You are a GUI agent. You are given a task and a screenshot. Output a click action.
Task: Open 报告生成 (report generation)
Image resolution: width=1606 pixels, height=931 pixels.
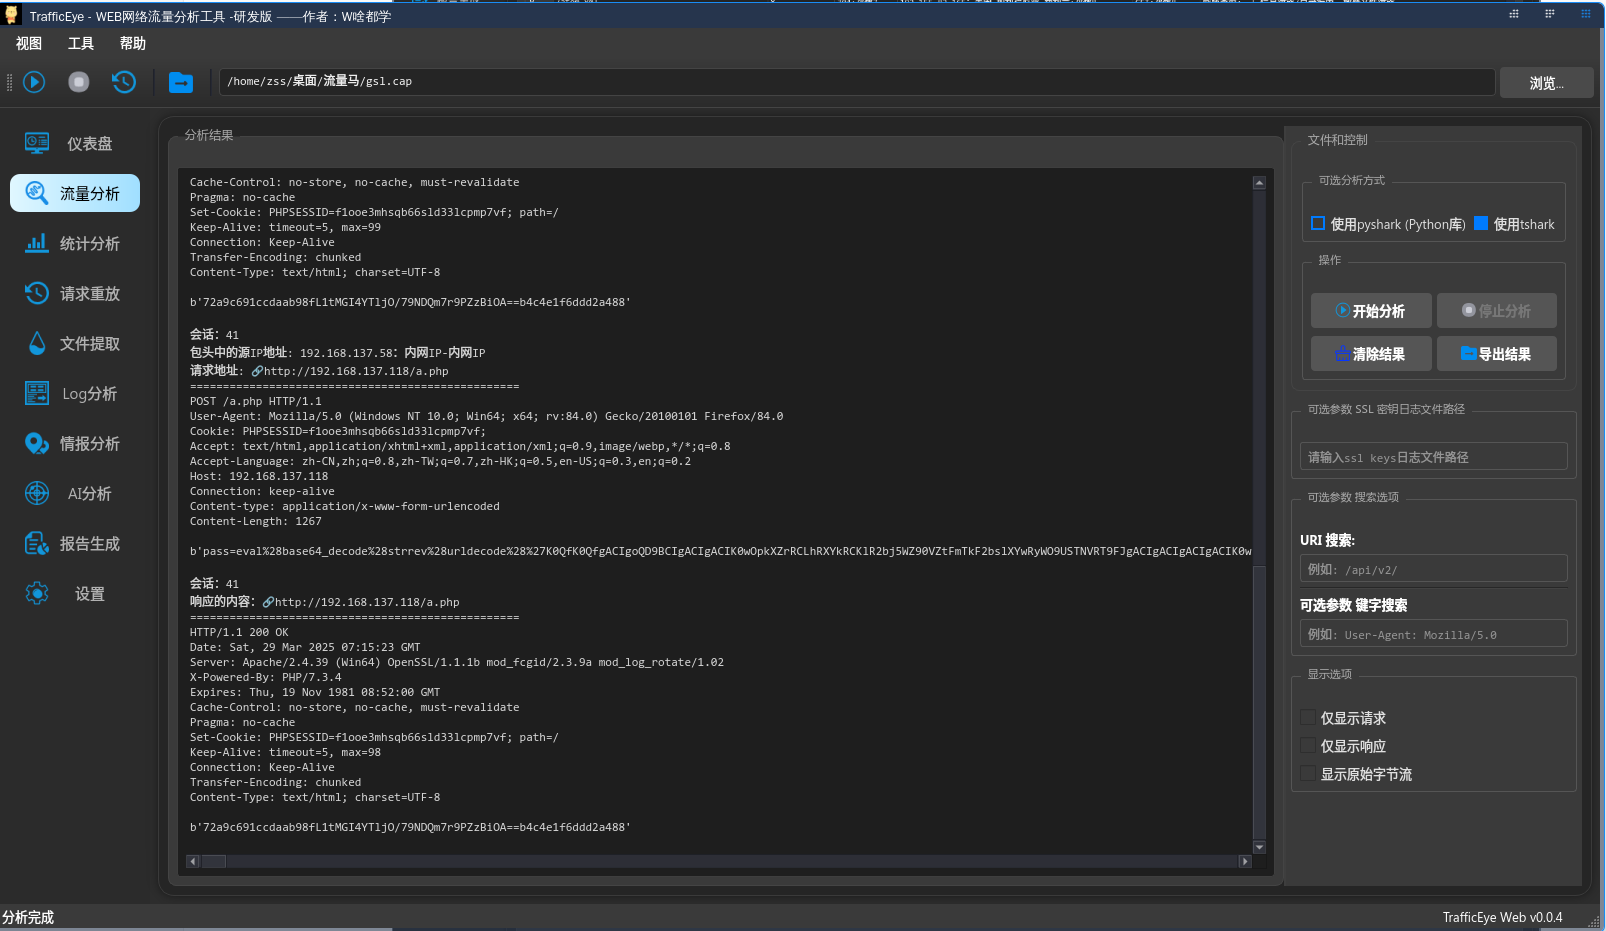tap(74, 543)
